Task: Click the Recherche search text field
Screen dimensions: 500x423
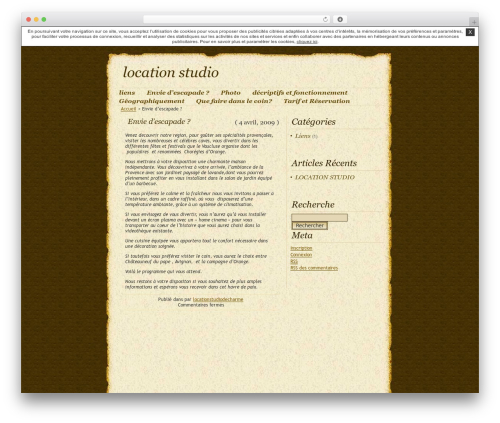Action: click(x=319, y=218)
